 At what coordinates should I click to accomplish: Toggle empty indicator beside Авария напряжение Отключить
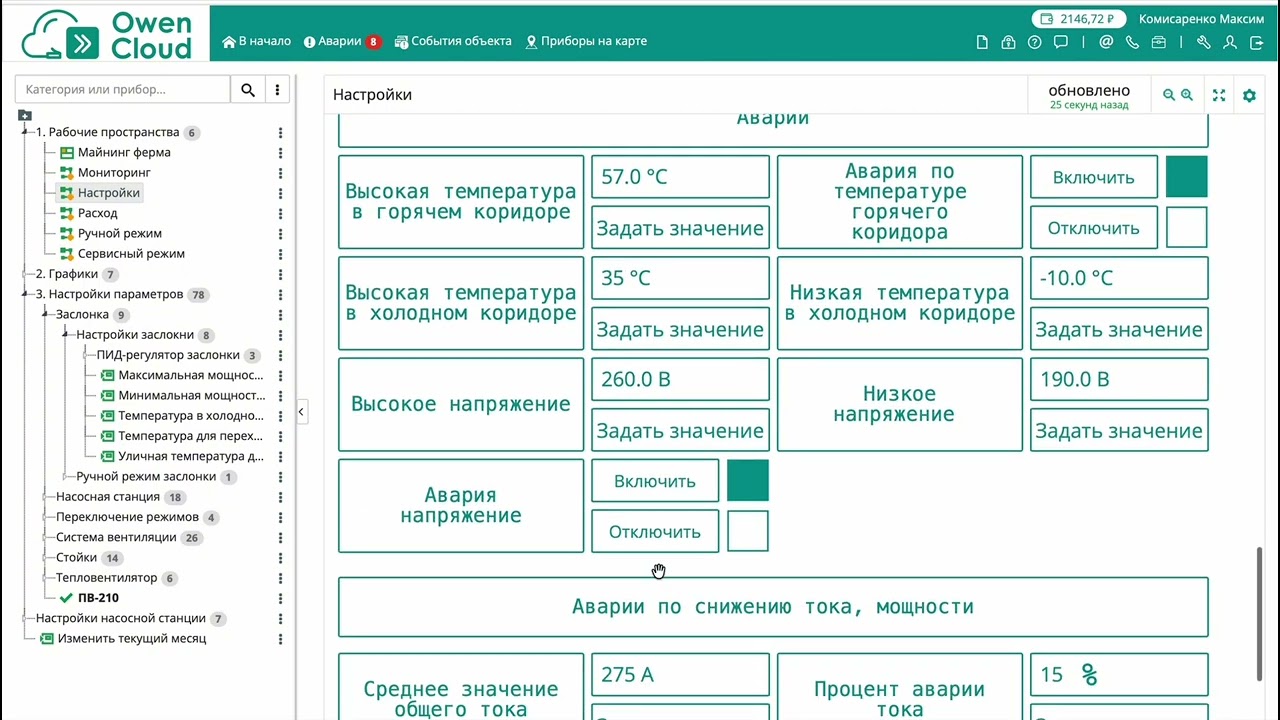click(x=748, y=531)
